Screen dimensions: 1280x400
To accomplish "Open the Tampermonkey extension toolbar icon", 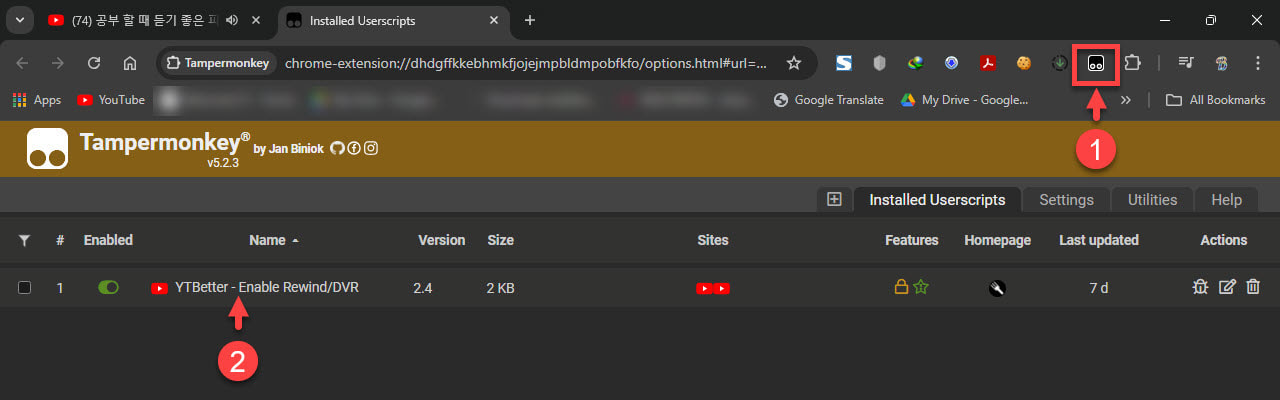I will coord(1096,63).
